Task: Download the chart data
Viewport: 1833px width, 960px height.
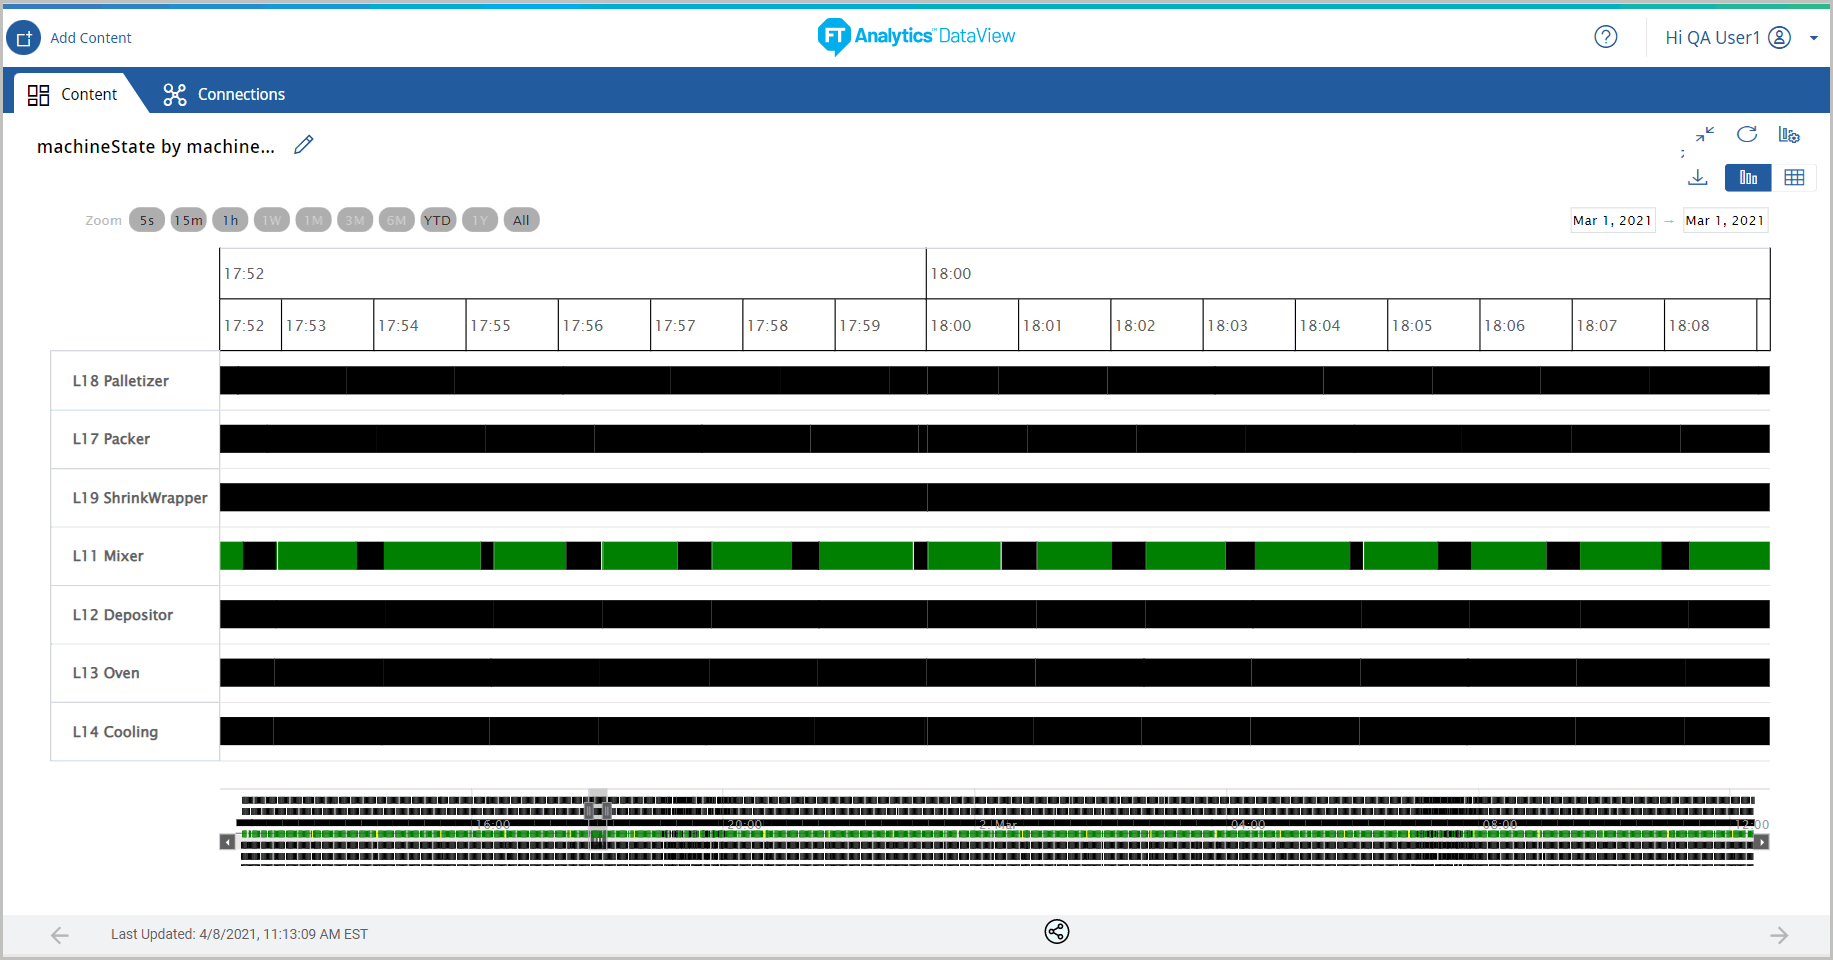Action: pyautogui.click(x=1697, y=177)
